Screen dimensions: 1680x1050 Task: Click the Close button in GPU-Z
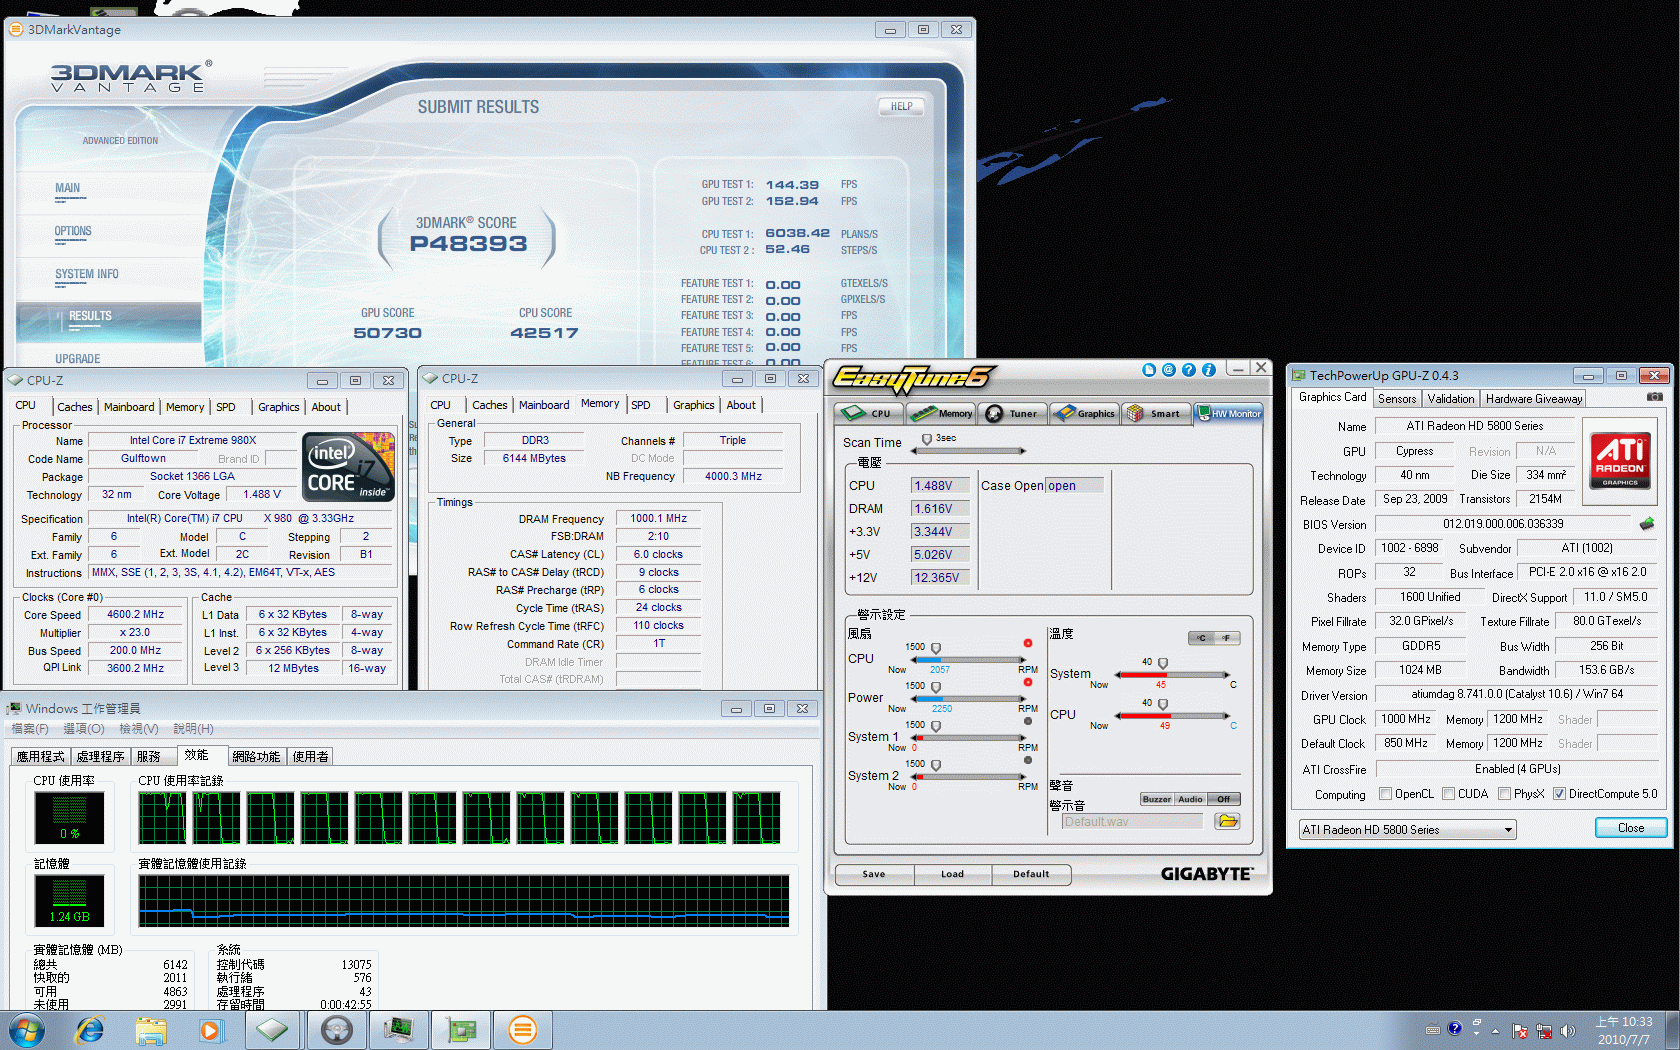[x=1630, y=828]
